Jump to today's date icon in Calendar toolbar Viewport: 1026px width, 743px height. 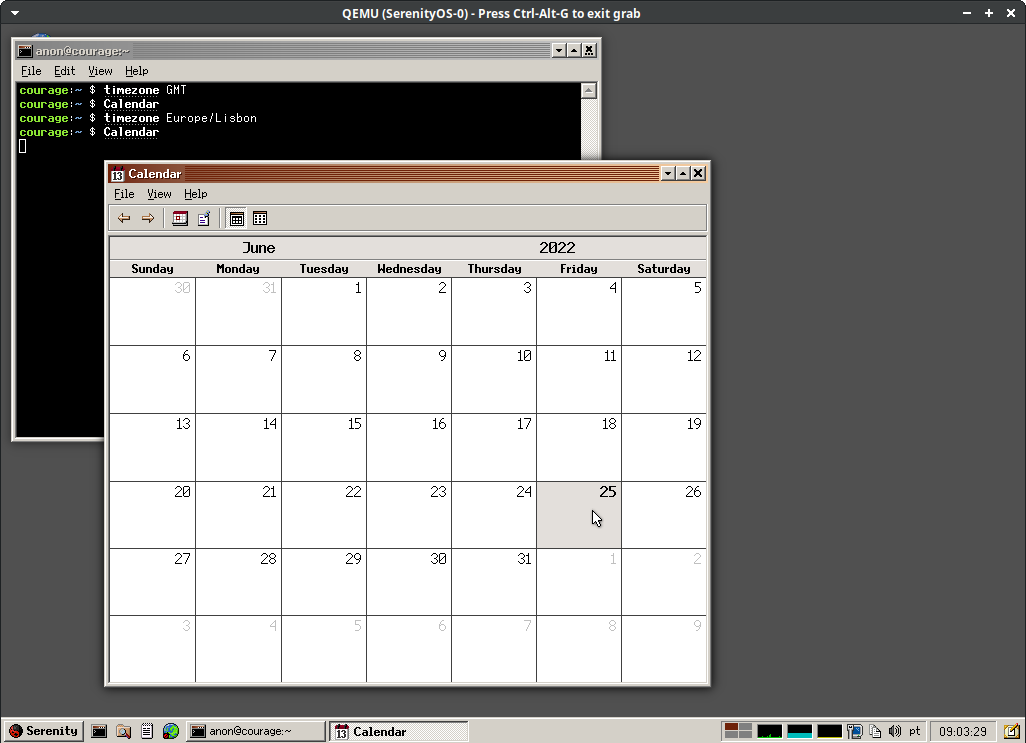pyautogui.click(x=180, y=218)
